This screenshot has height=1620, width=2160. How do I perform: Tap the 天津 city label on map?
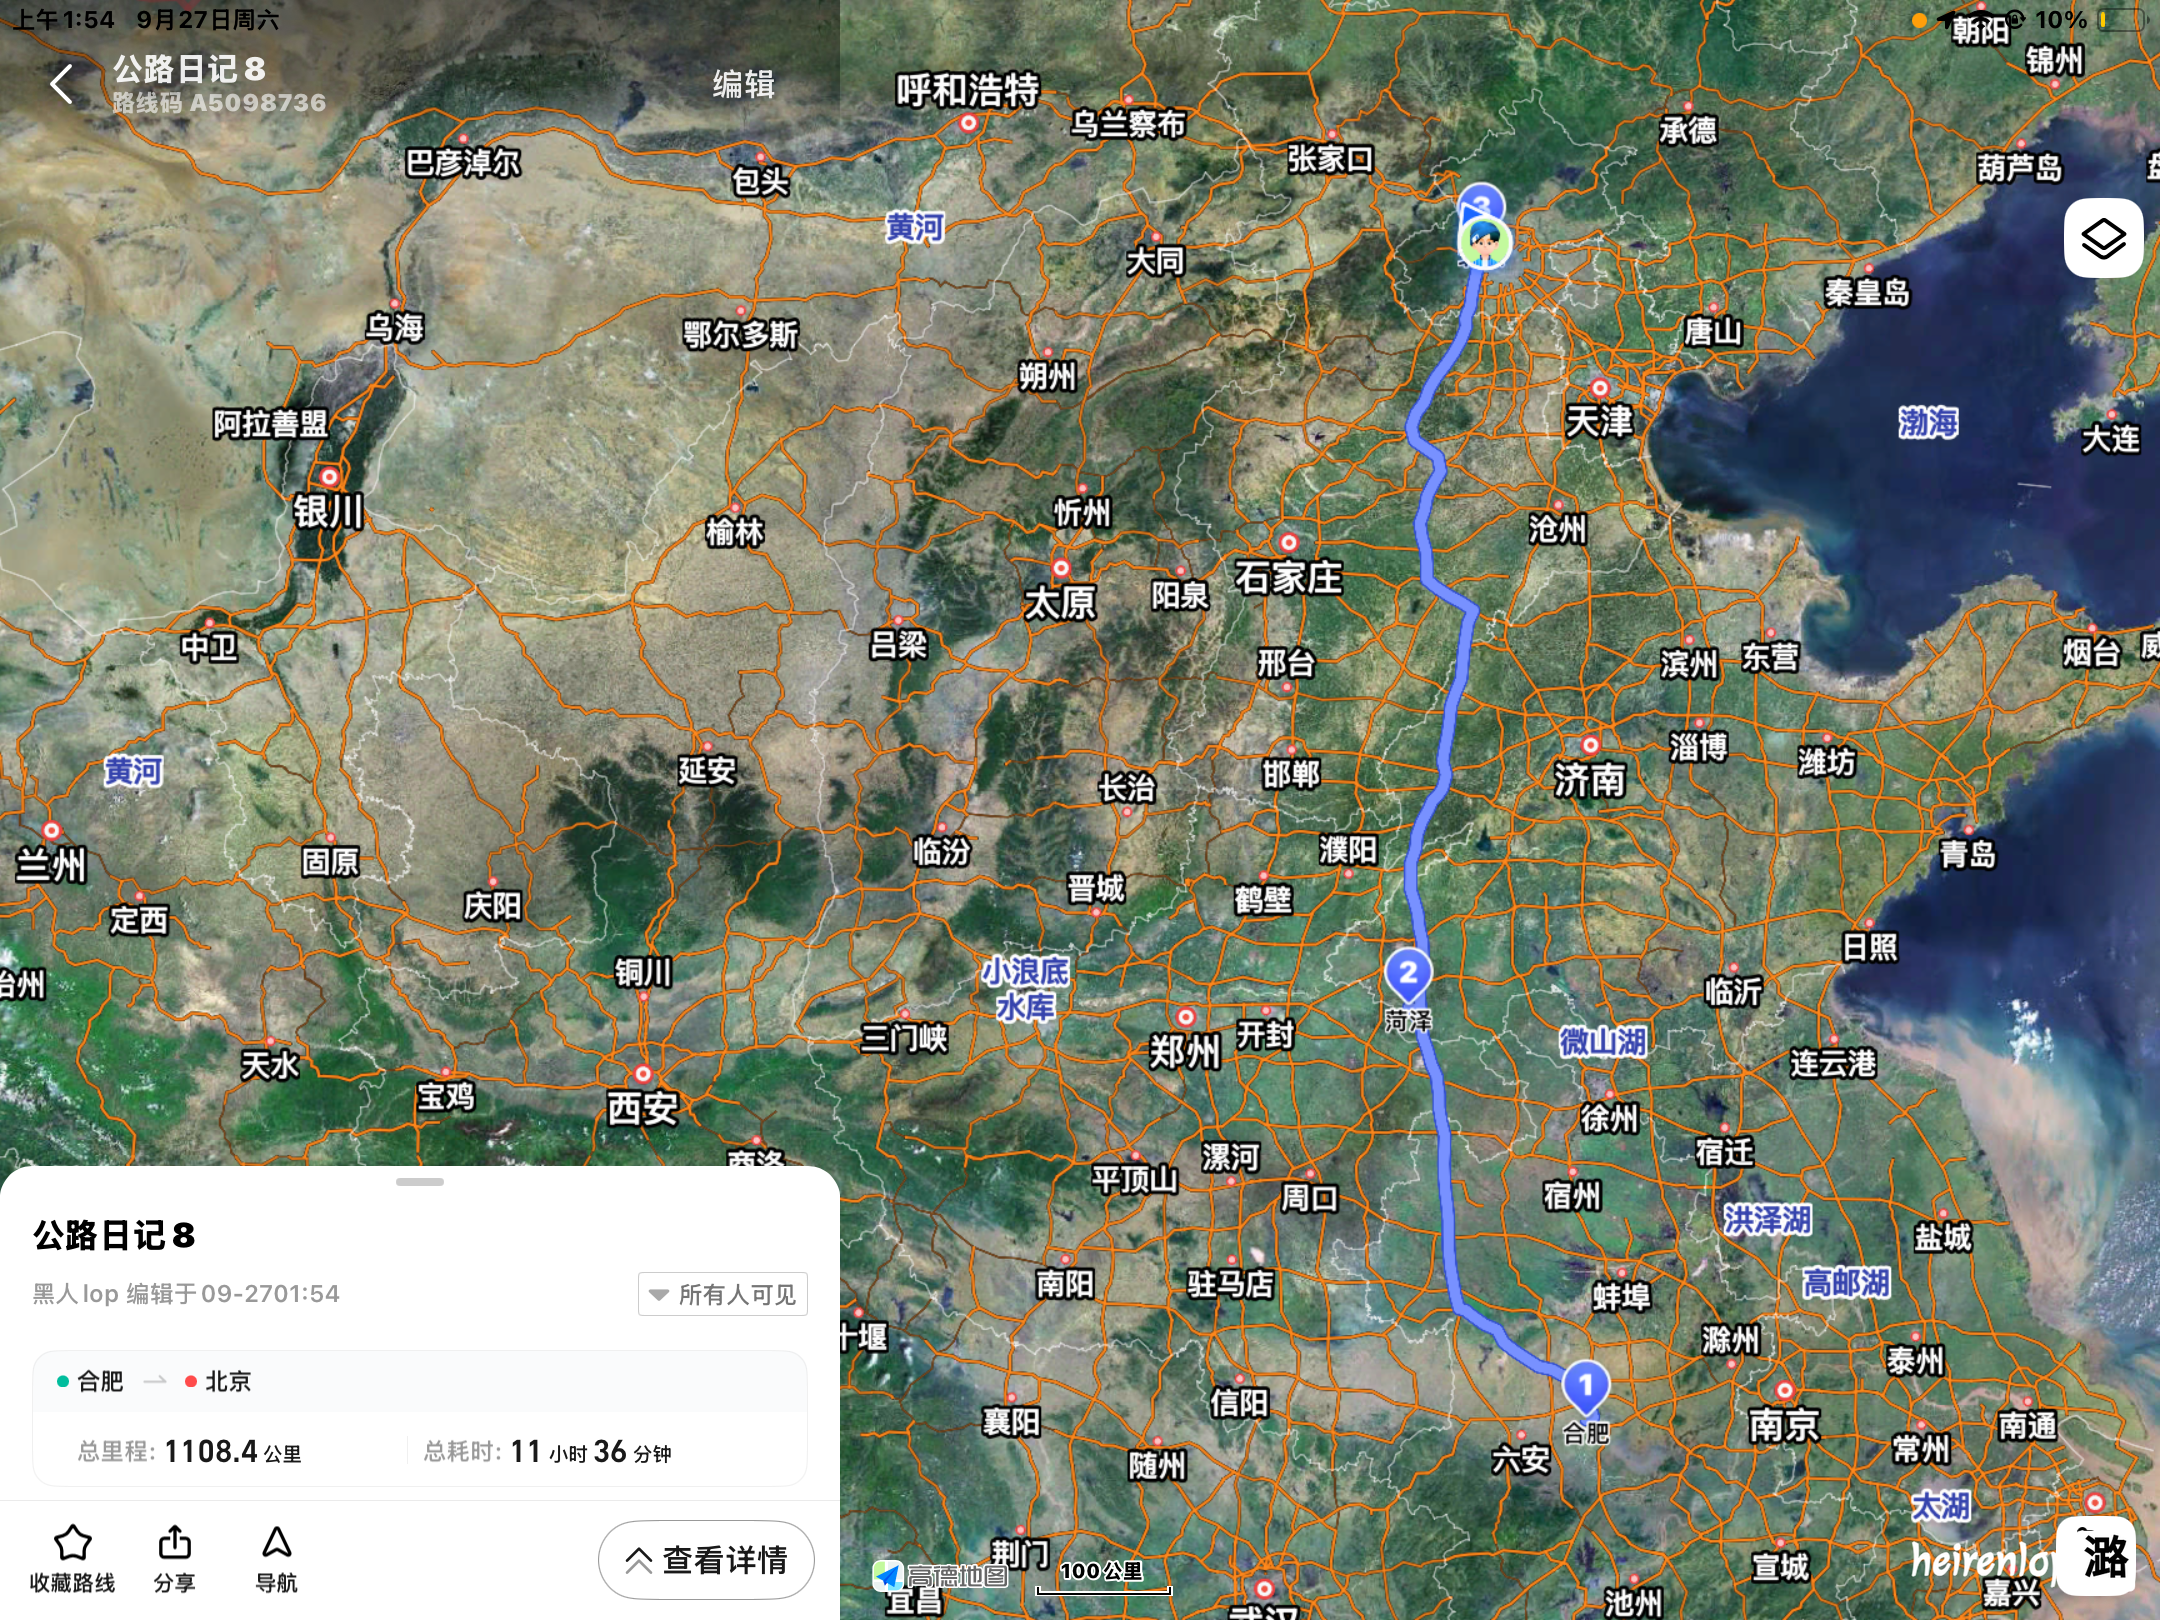[x=1598, y=420]
